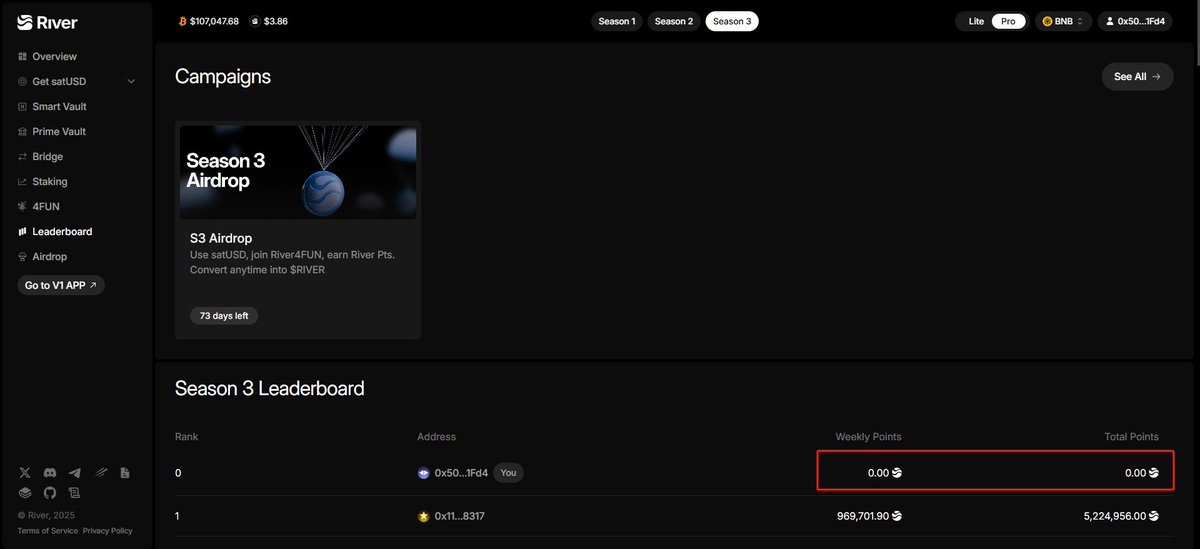
Task: Open the BNB network dropdown
Action: pos(1063,21)
